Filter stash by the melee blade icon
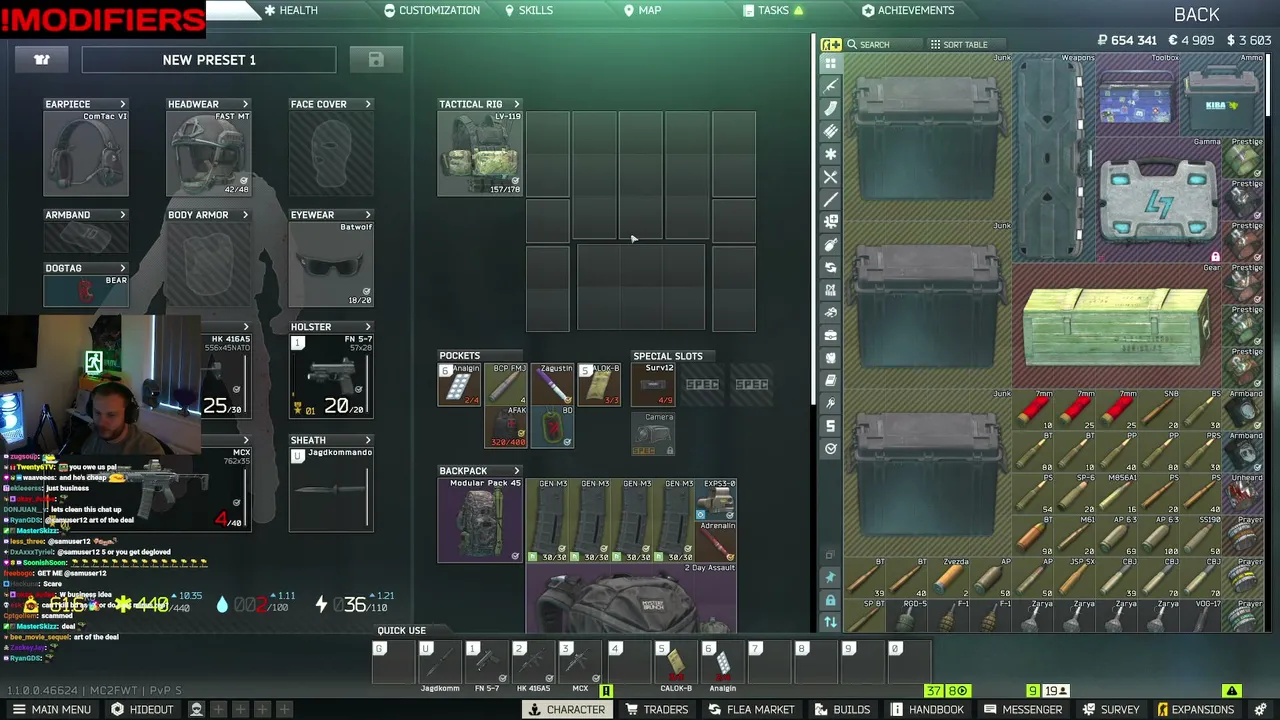The width and height of the screenshot is (1280, 720). click(x=830, y=200)
